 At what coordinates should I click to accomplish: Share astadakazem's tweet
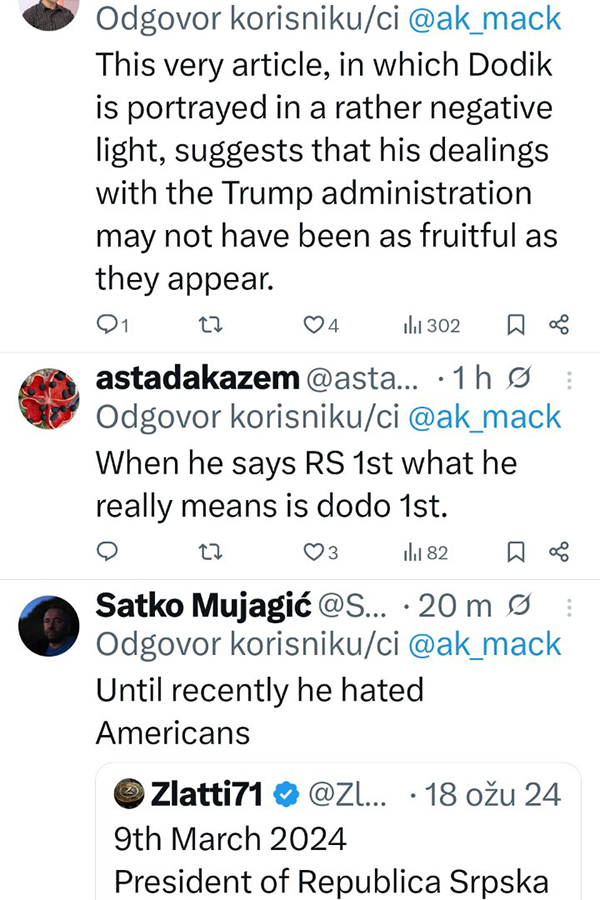coord(559,551)
